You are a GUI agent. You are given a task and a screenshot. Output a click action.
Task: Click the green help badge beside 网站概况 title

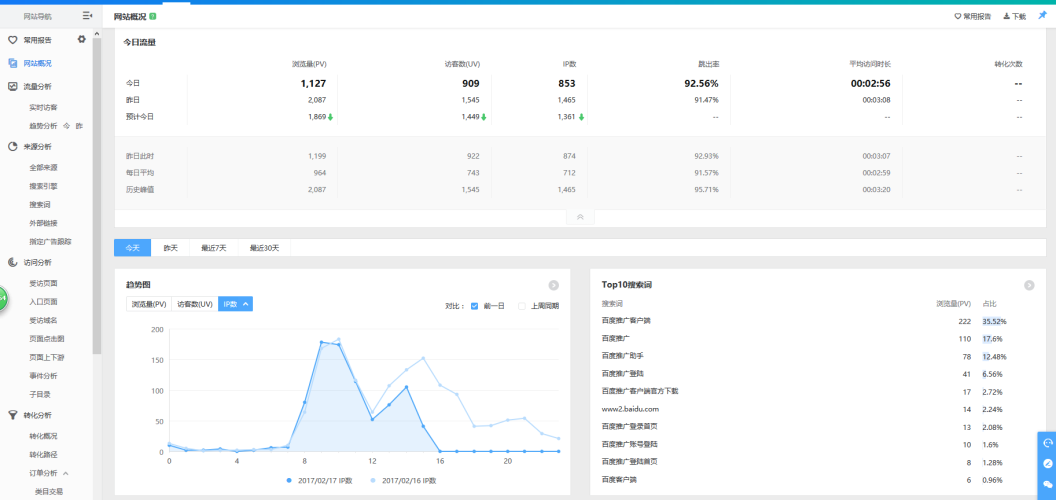pyautogui.click(x=152, y=15)
